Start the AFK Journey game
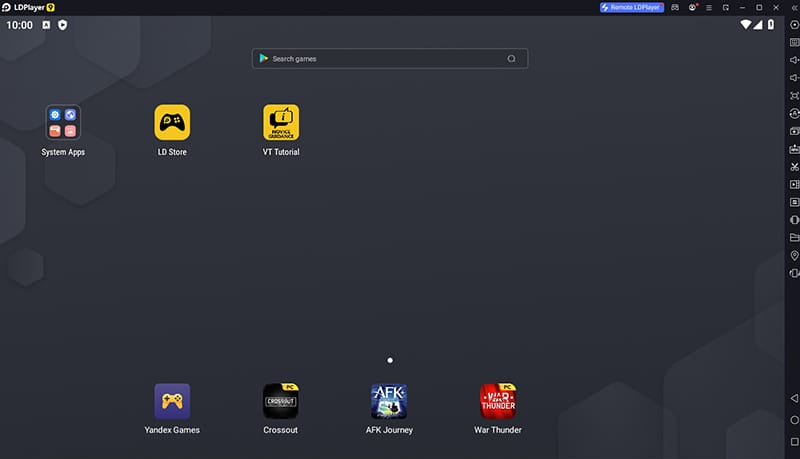This screenshot has width=800, height=459. tap(389, 401)
